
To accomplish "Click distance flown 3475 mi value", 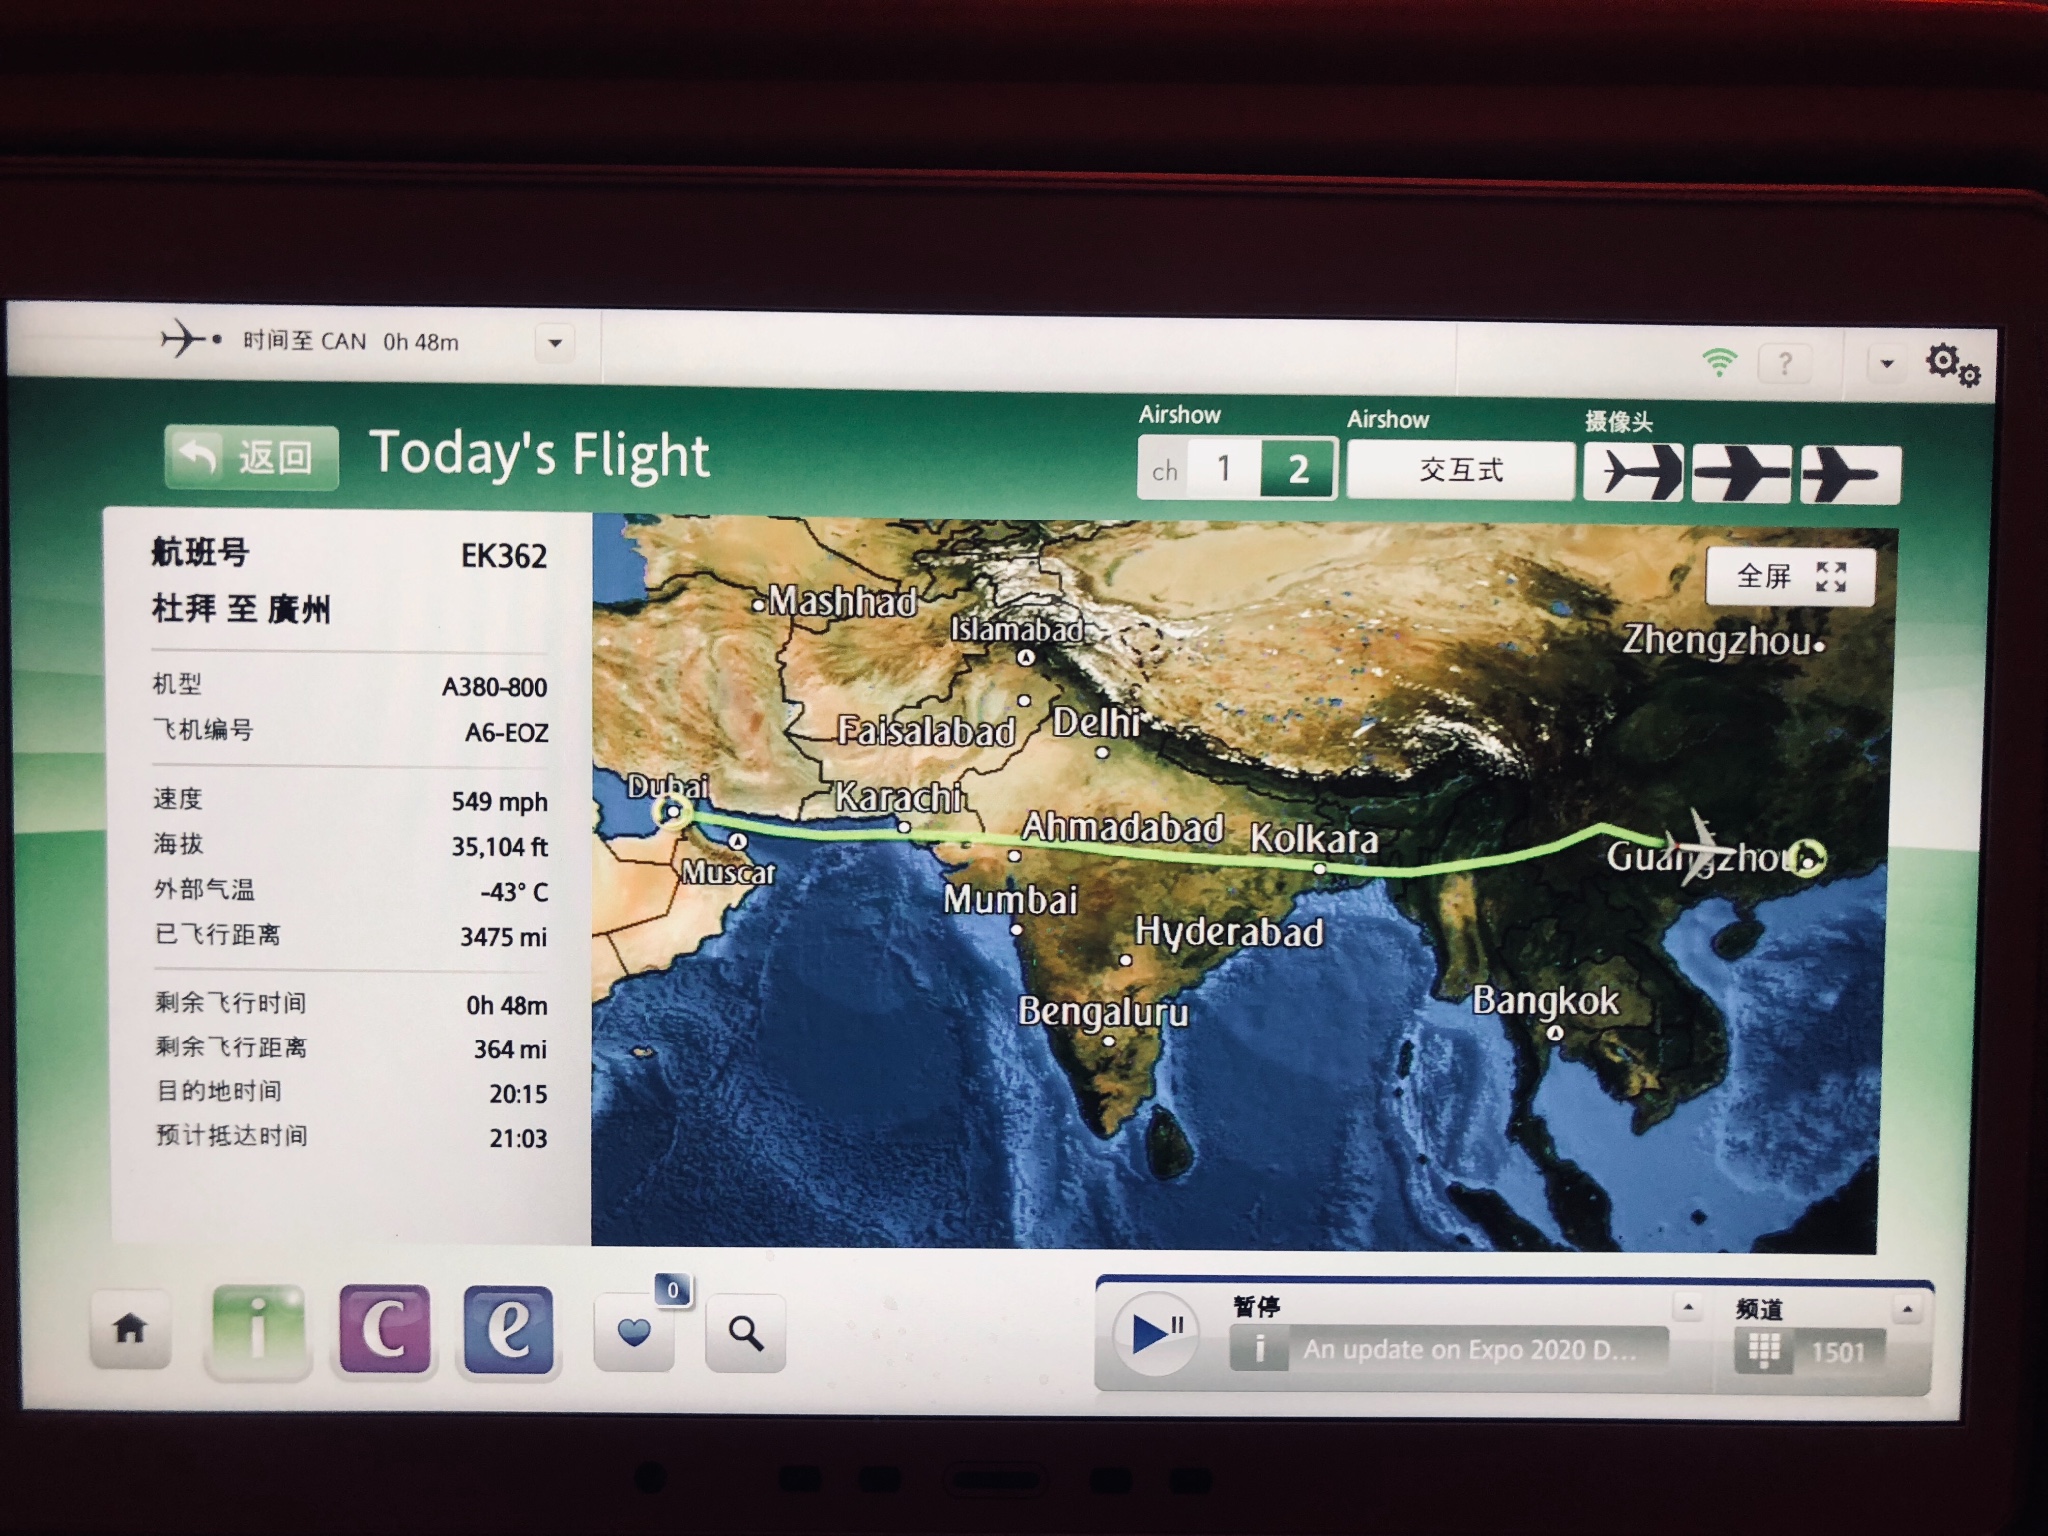I will [x=503, y=937].
